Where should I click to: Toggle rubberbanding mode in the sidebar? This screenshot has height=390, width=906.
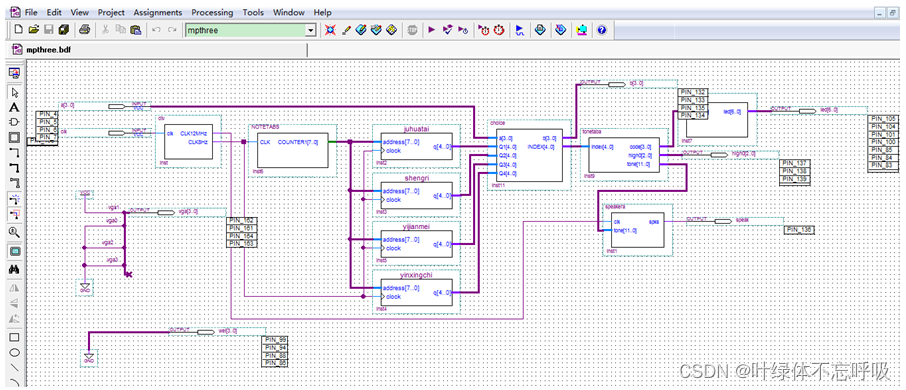15,199
